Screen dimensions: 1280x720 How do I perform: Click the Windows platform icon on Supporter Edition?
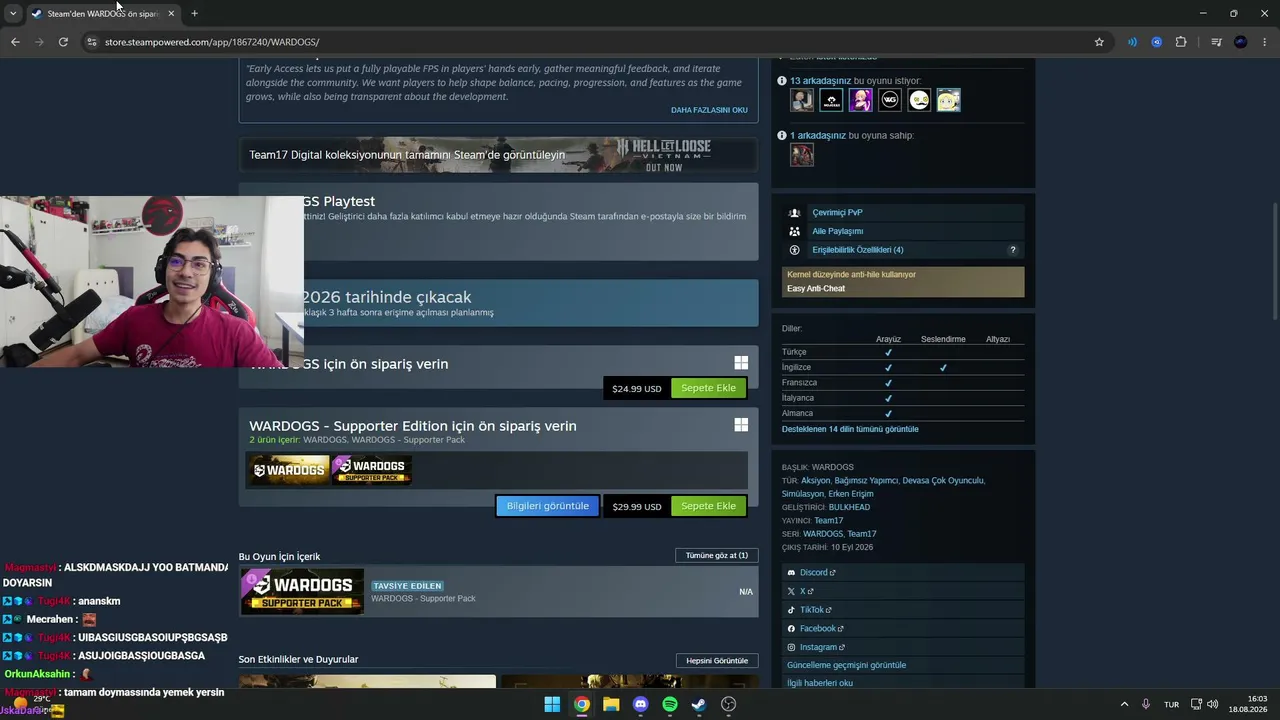(x=741, y=425)
